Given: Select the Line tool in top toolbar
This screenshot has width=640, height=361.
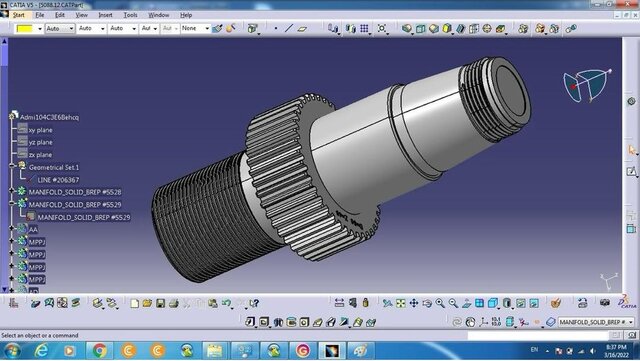Looking at the screenshot, I should (x=289, y=28).
